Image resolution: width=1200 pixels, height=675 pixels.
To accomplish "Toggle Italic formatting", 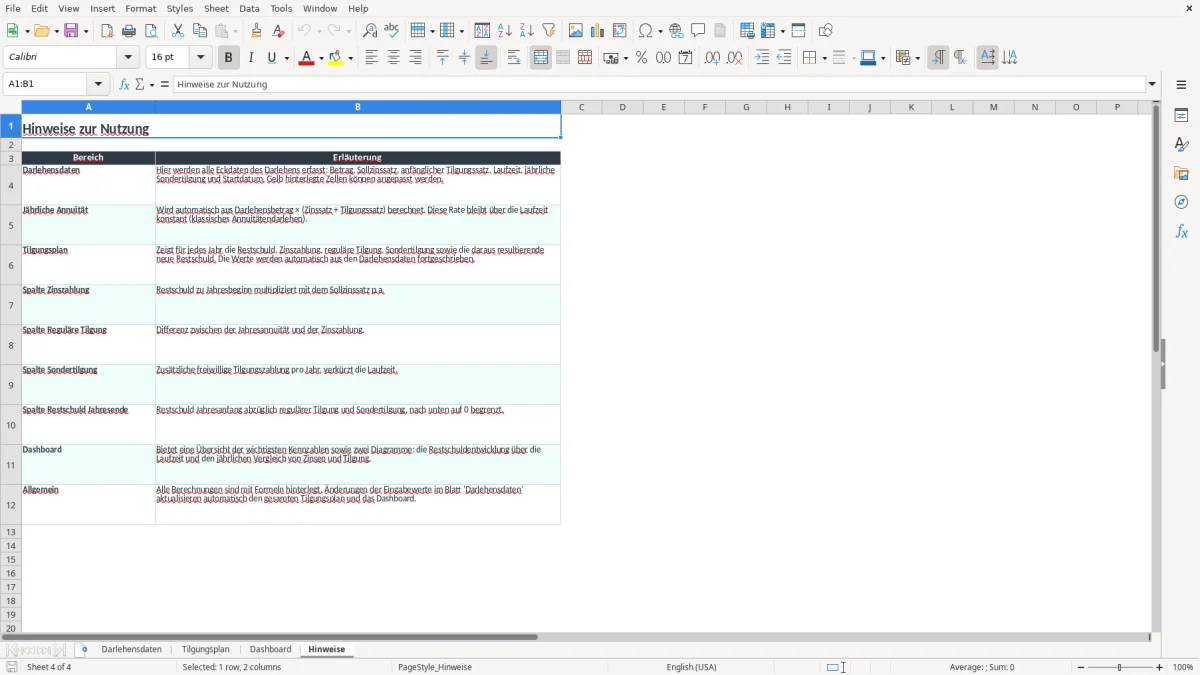I will [x=251, y=58].
